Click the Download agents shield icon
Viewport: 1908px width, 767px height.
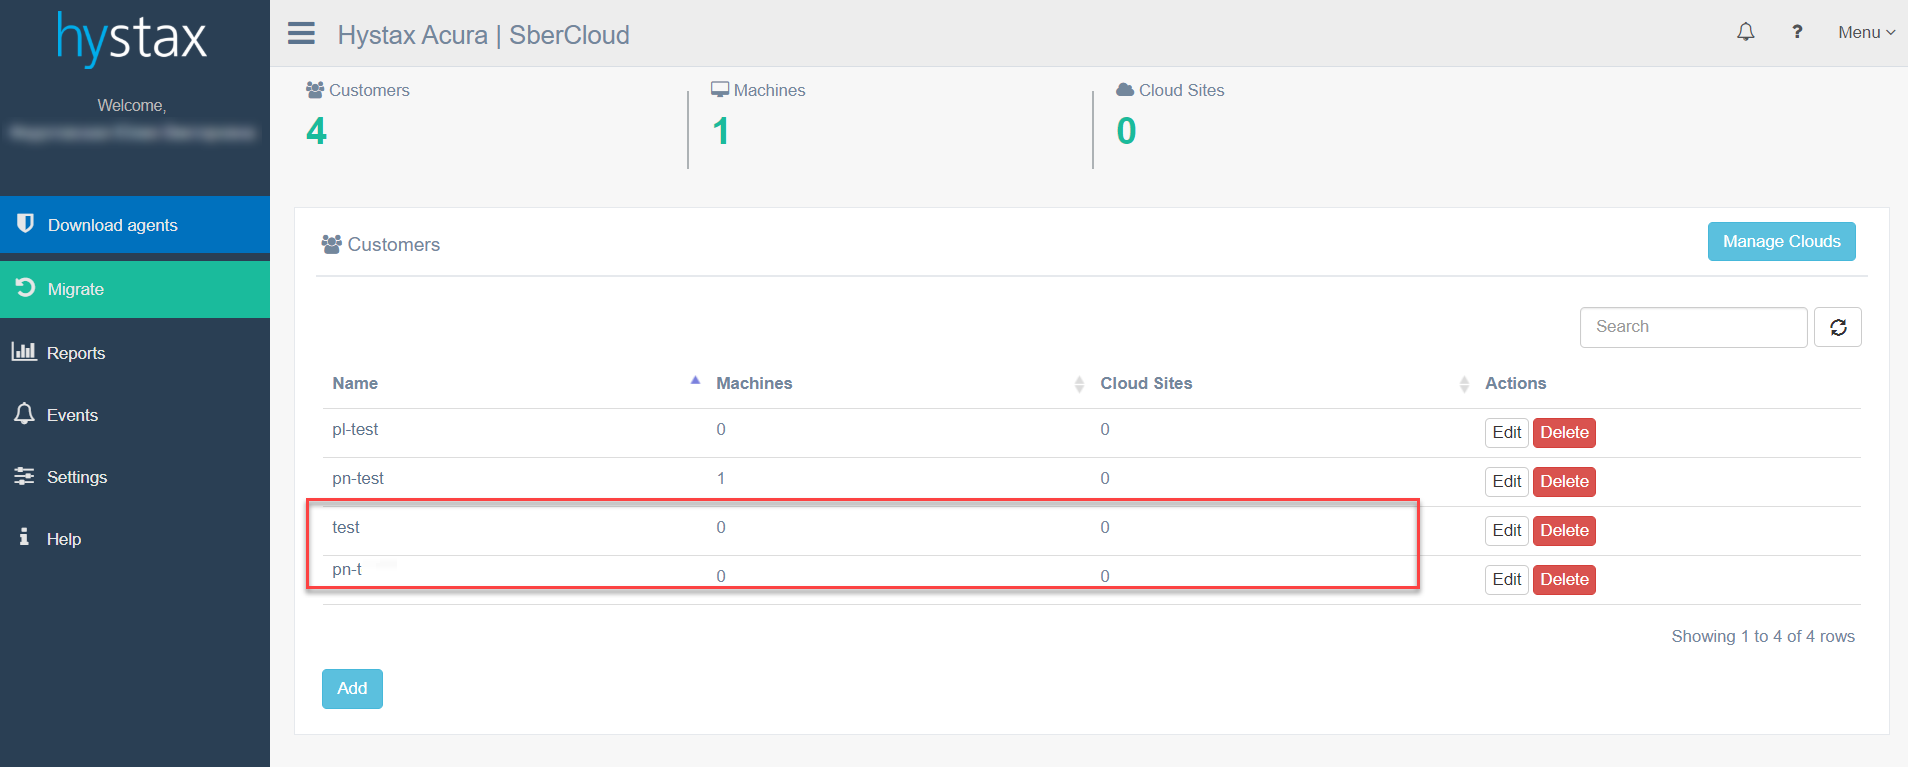tap(26, 223)
